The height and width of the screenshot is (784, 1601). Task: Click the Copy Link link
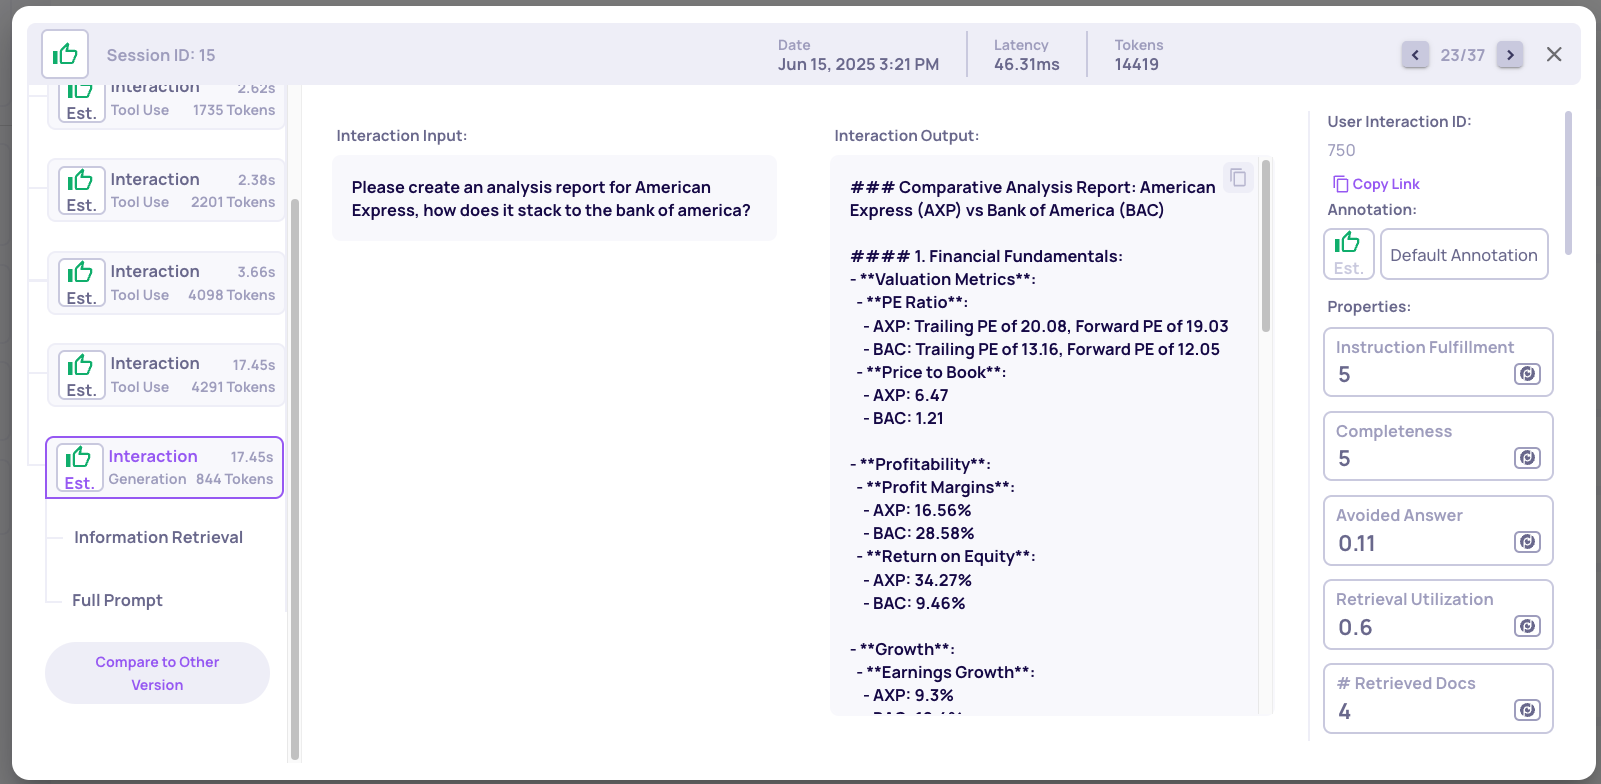pos(1376,184)
